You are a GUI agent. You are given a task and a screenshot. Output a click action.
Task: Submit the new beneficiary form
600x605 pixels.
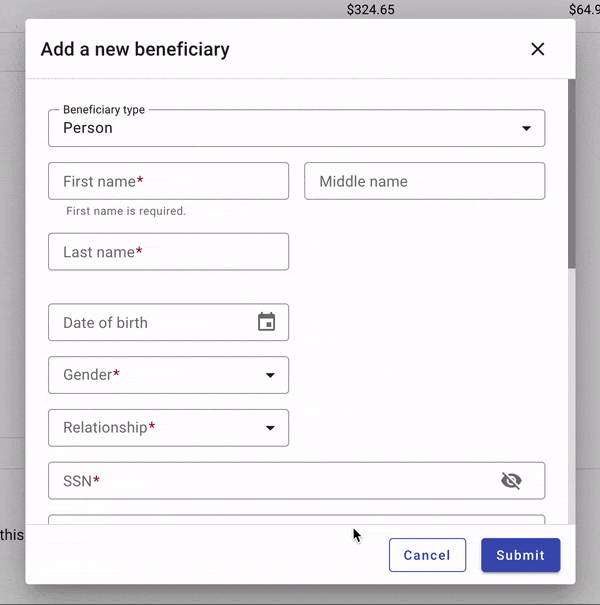520,555
